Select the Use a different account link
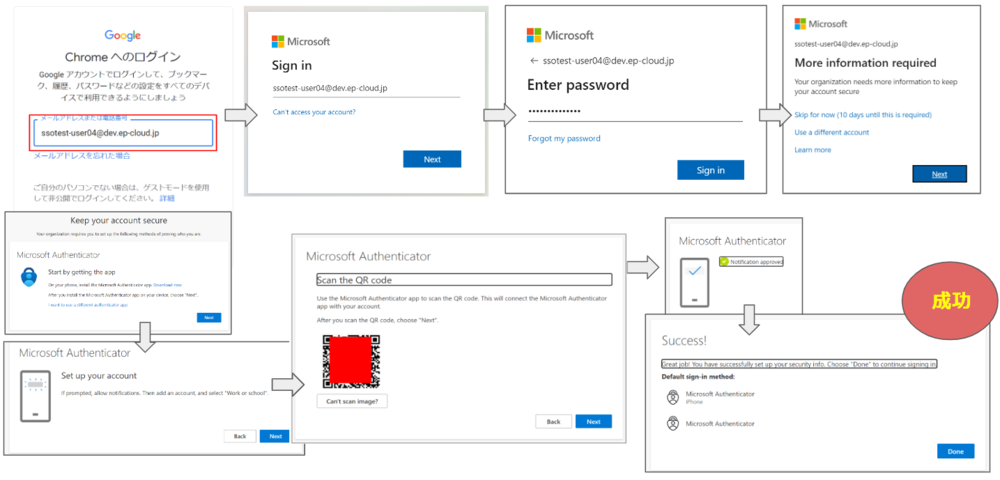 click(x=831, y=132)
